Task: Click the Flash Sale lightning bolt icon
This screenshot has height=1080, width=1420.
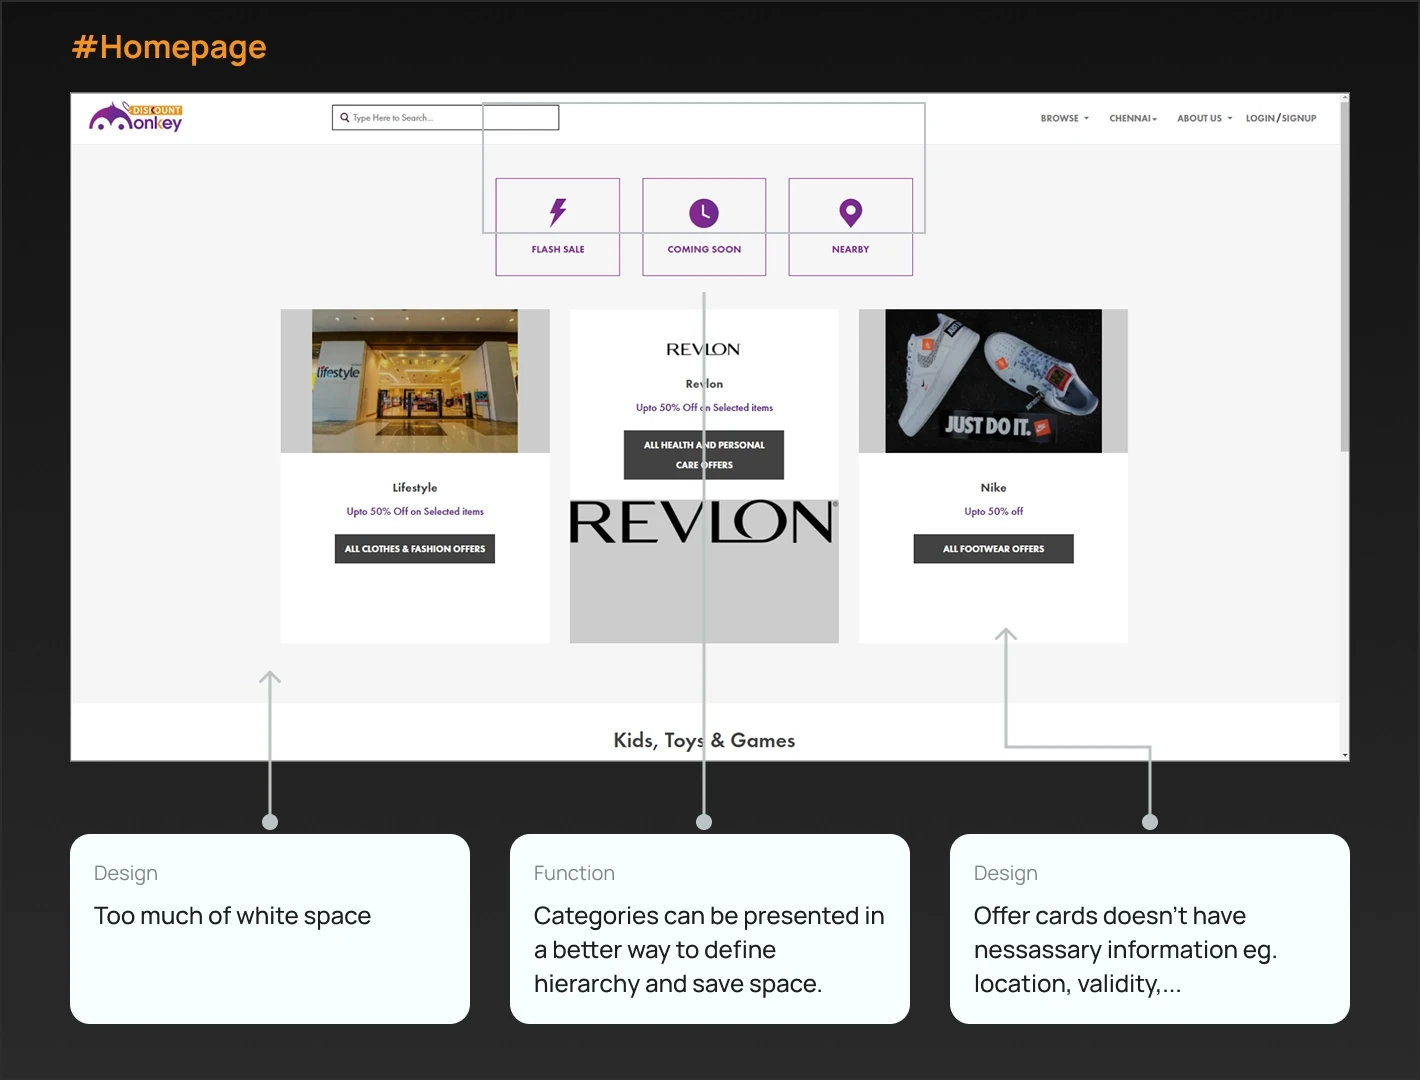Action: point(558,211)
